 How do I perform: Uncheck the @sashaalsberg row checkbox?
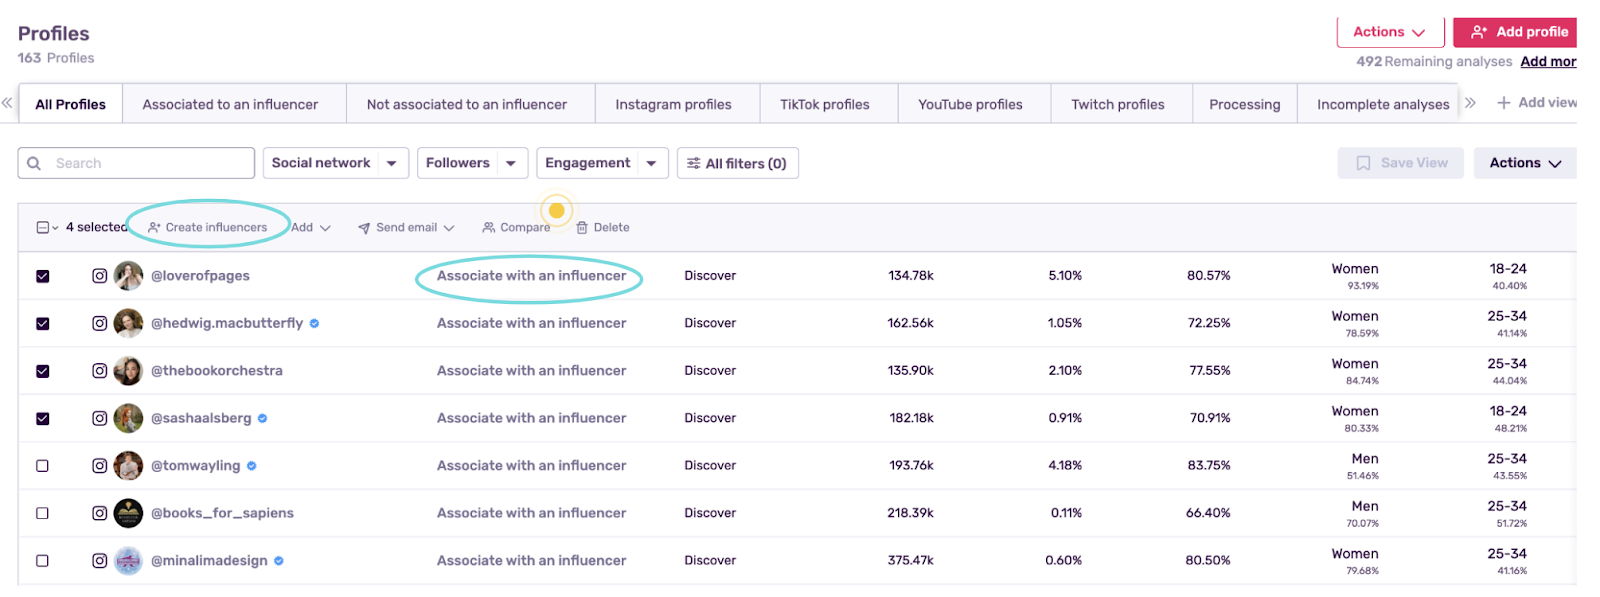pos(42,418)
